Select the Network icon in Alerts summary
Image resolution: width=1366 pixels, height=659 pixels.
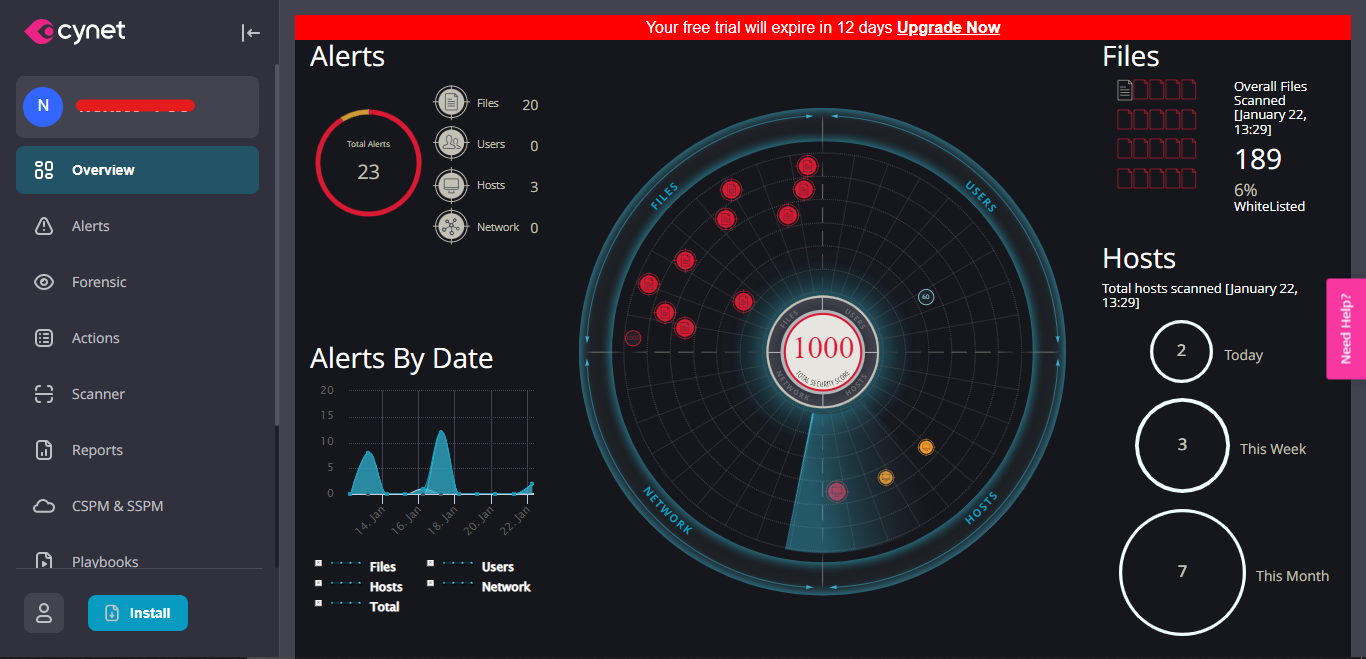(451, 226)
